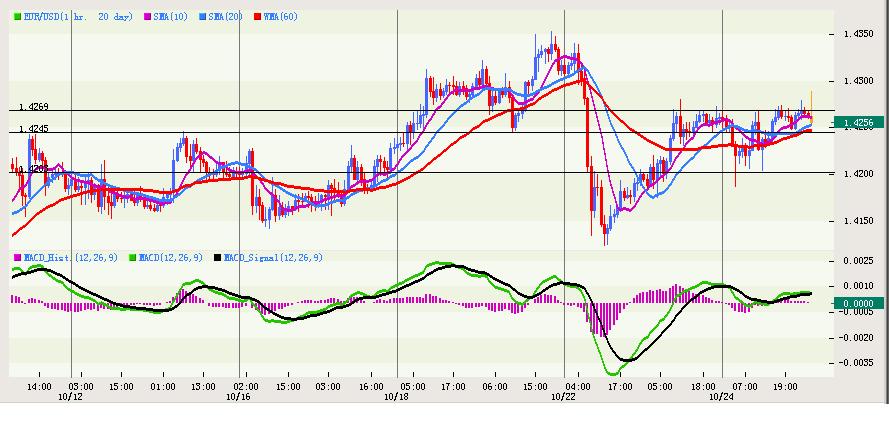Click the current price tag 1.4256

pos(859,123)
